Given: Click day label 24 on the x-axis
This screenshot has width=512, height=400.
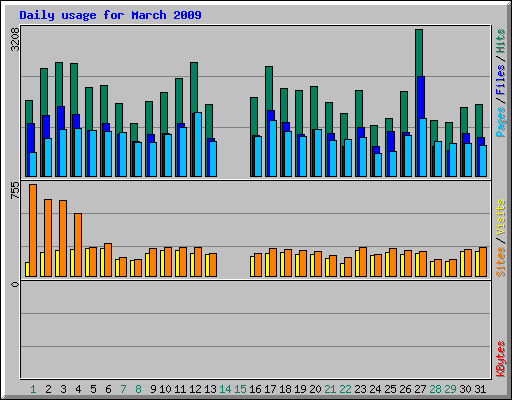Looking at the screenshot, I should 375,389.
